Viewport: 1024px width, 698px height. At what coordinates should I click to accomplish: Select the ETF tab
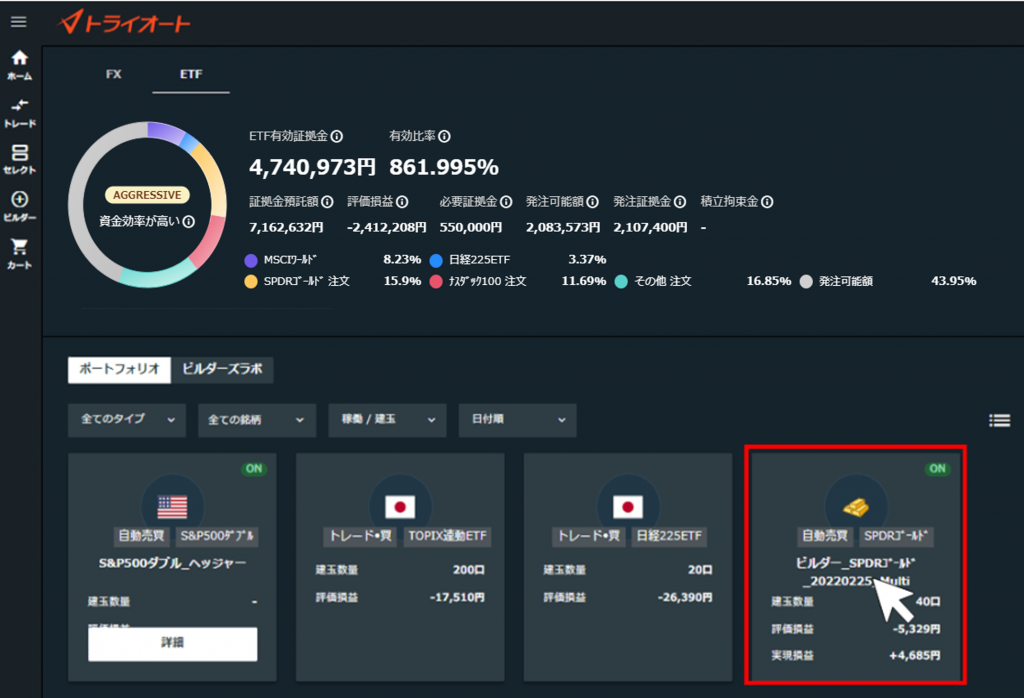(191, 74)
